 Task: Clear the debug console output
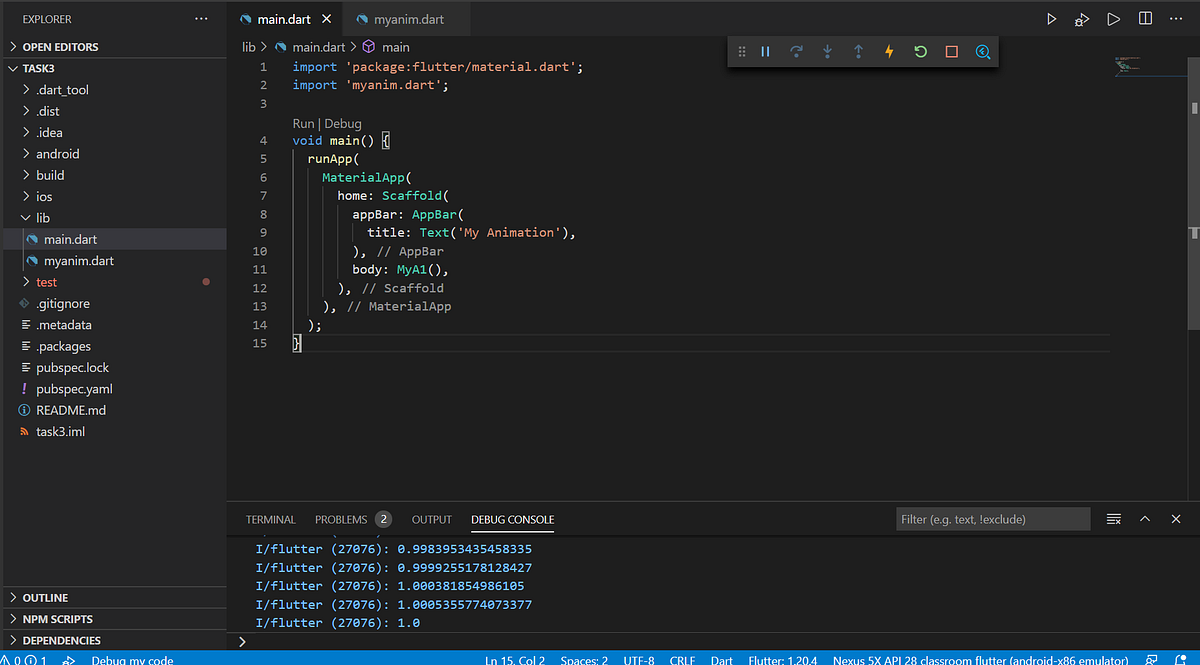pyautogui.click(x=1114, y=519)
